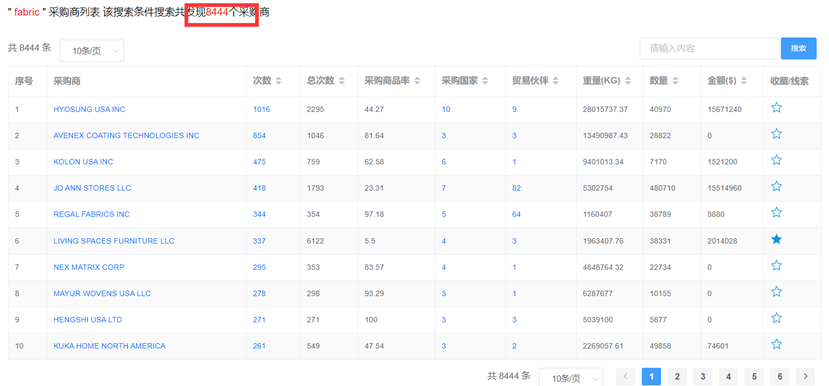Image resolution: width=829 pixels, height=386 pixels.
Task: Open the bottom 10条/页 page-size dropdown
Action: tap(571, 378)
